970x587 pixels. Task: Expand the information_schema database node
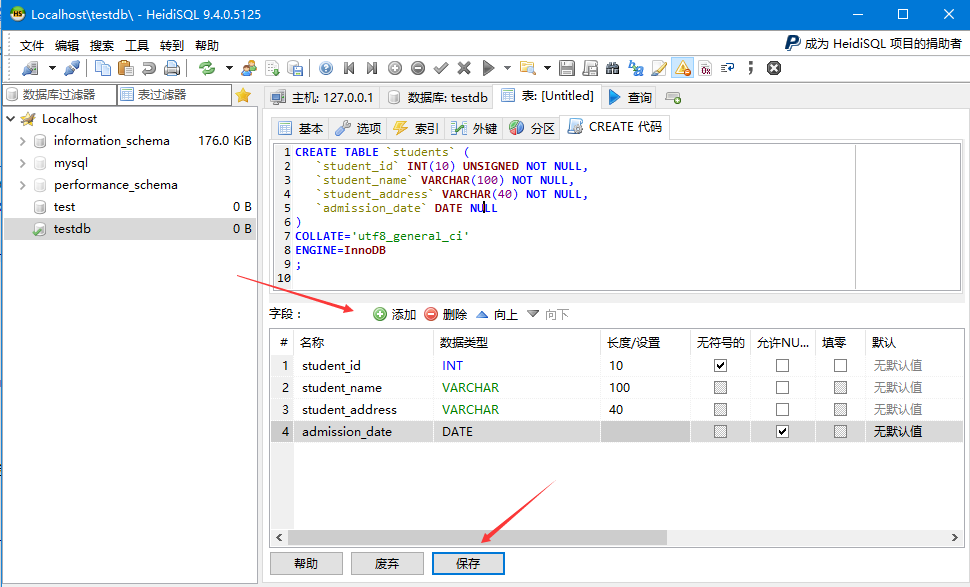22,141
